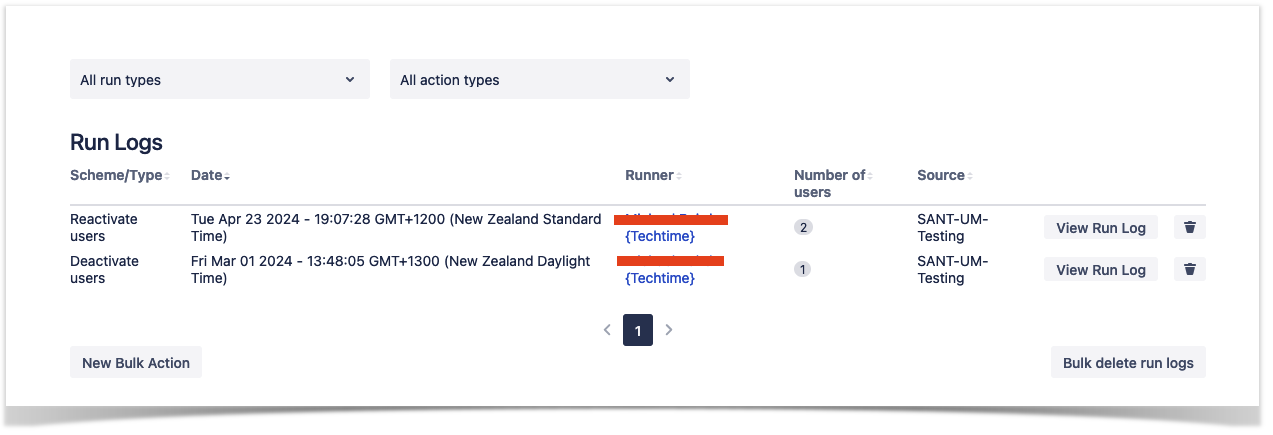Image resolution: width=1273 pixels, height=435 pixels.
Task: Open {Techtime} runner link in April row
Action: pyautogui.click(x=659, y=237)
